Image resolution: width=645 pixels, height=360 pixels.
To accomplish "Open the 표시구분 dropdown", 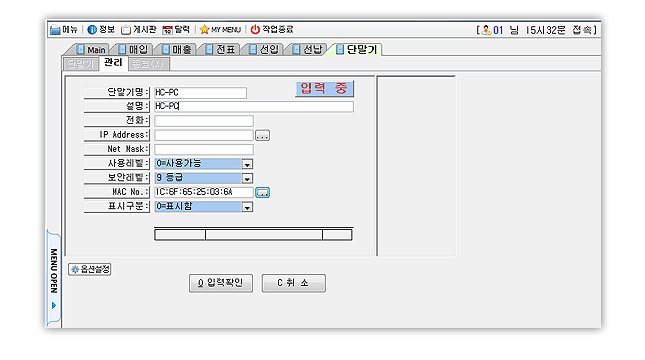I will (247, 207).
